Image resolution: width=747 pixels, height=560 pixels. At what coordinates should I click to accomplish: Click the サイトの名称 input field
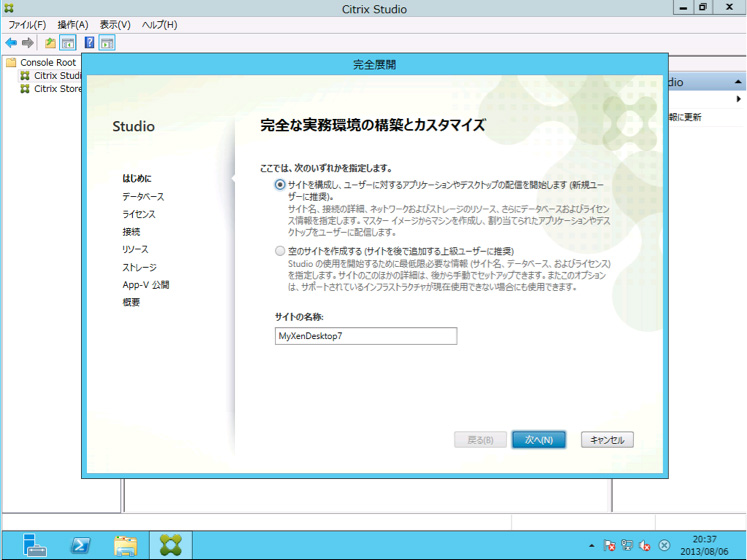pyautogui.click(x=366, y=336)
